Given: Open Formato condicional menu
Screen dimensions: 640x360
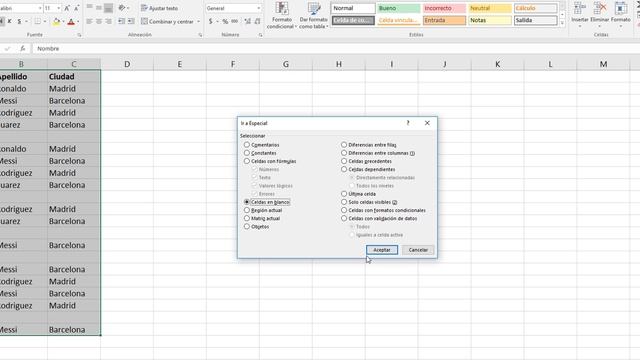Looking at the screenshot, I should (282, 16).
